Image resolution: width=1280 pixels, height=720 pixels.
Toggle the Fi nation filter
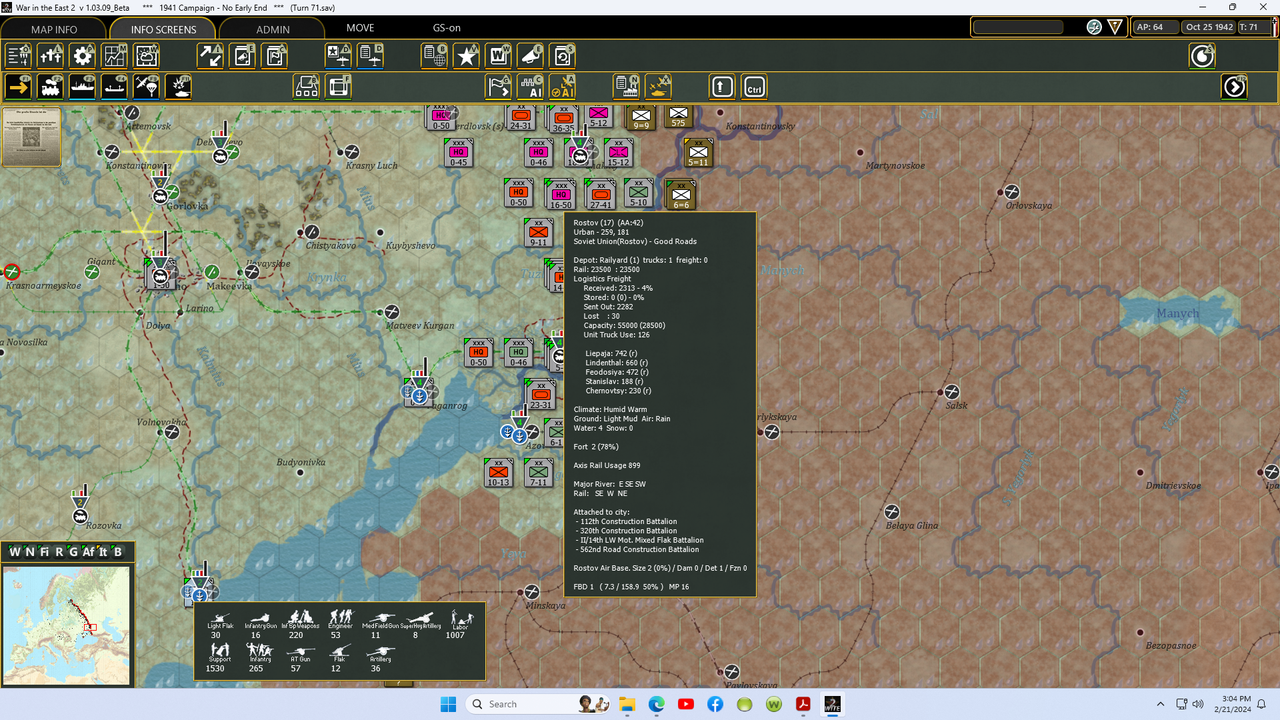[x=44, y=552]
